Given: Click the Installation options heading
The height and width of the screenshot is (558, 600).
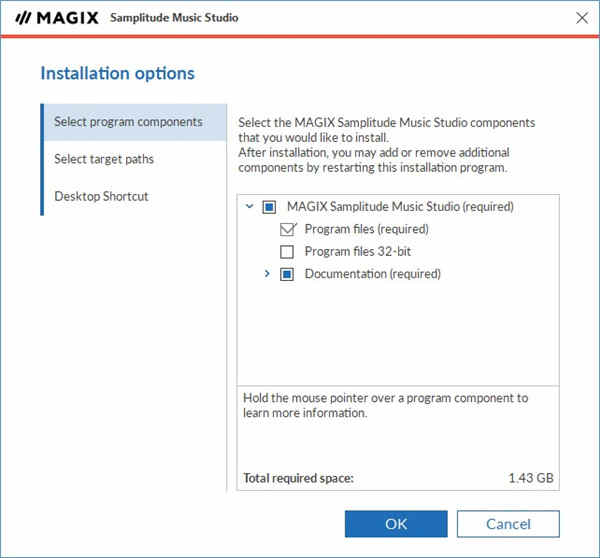Looking at the screenshot, I should coord(117,73).
